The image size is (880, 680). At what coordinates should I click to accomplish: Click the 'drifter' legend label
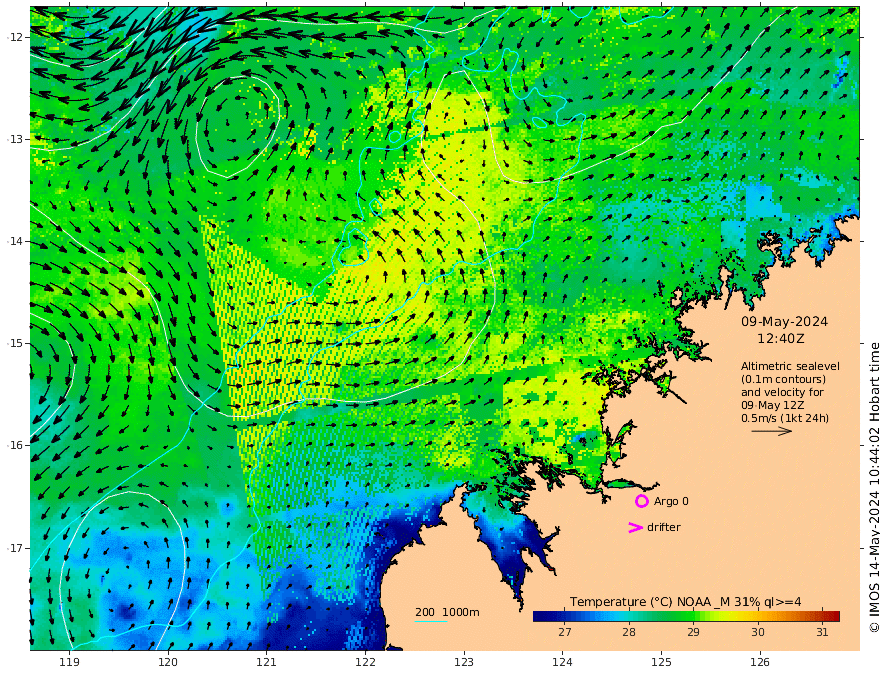tap(664, 527)
